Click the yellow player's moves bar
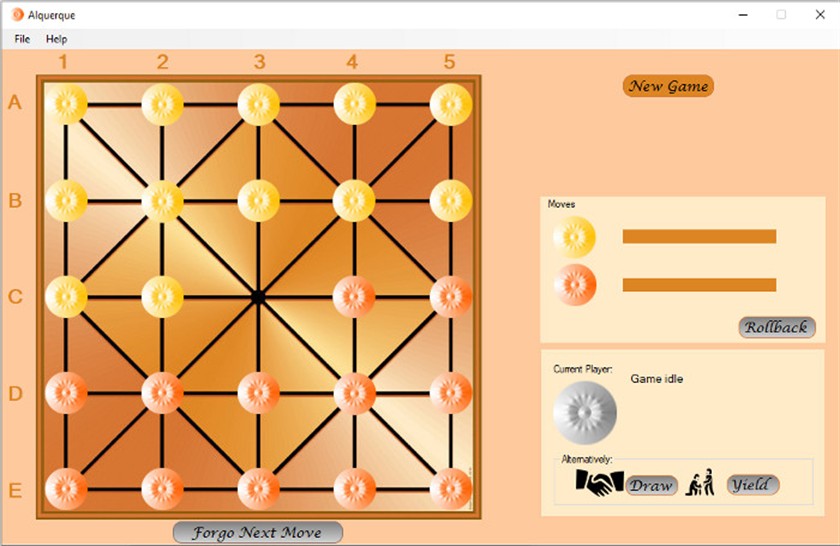840x546 pixels. 699,236
